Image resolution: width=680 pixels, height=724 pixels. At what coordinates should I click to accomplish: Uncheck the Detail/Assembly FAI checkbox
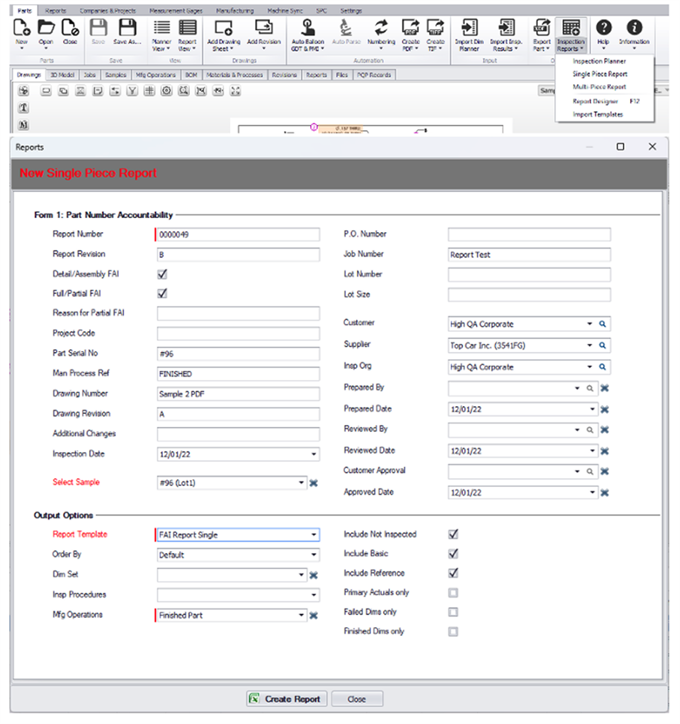(x=162, y=273)
